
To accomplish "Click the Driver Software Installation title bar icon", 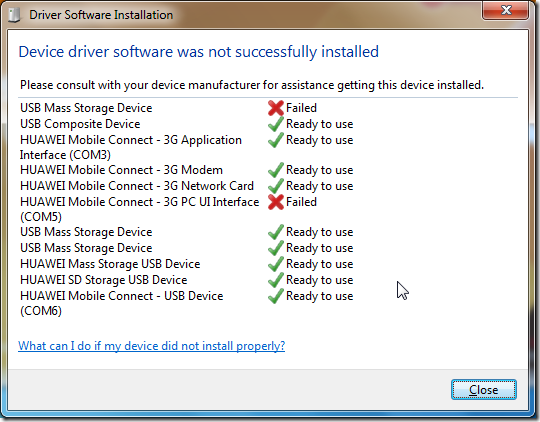I will pos(14,15).
